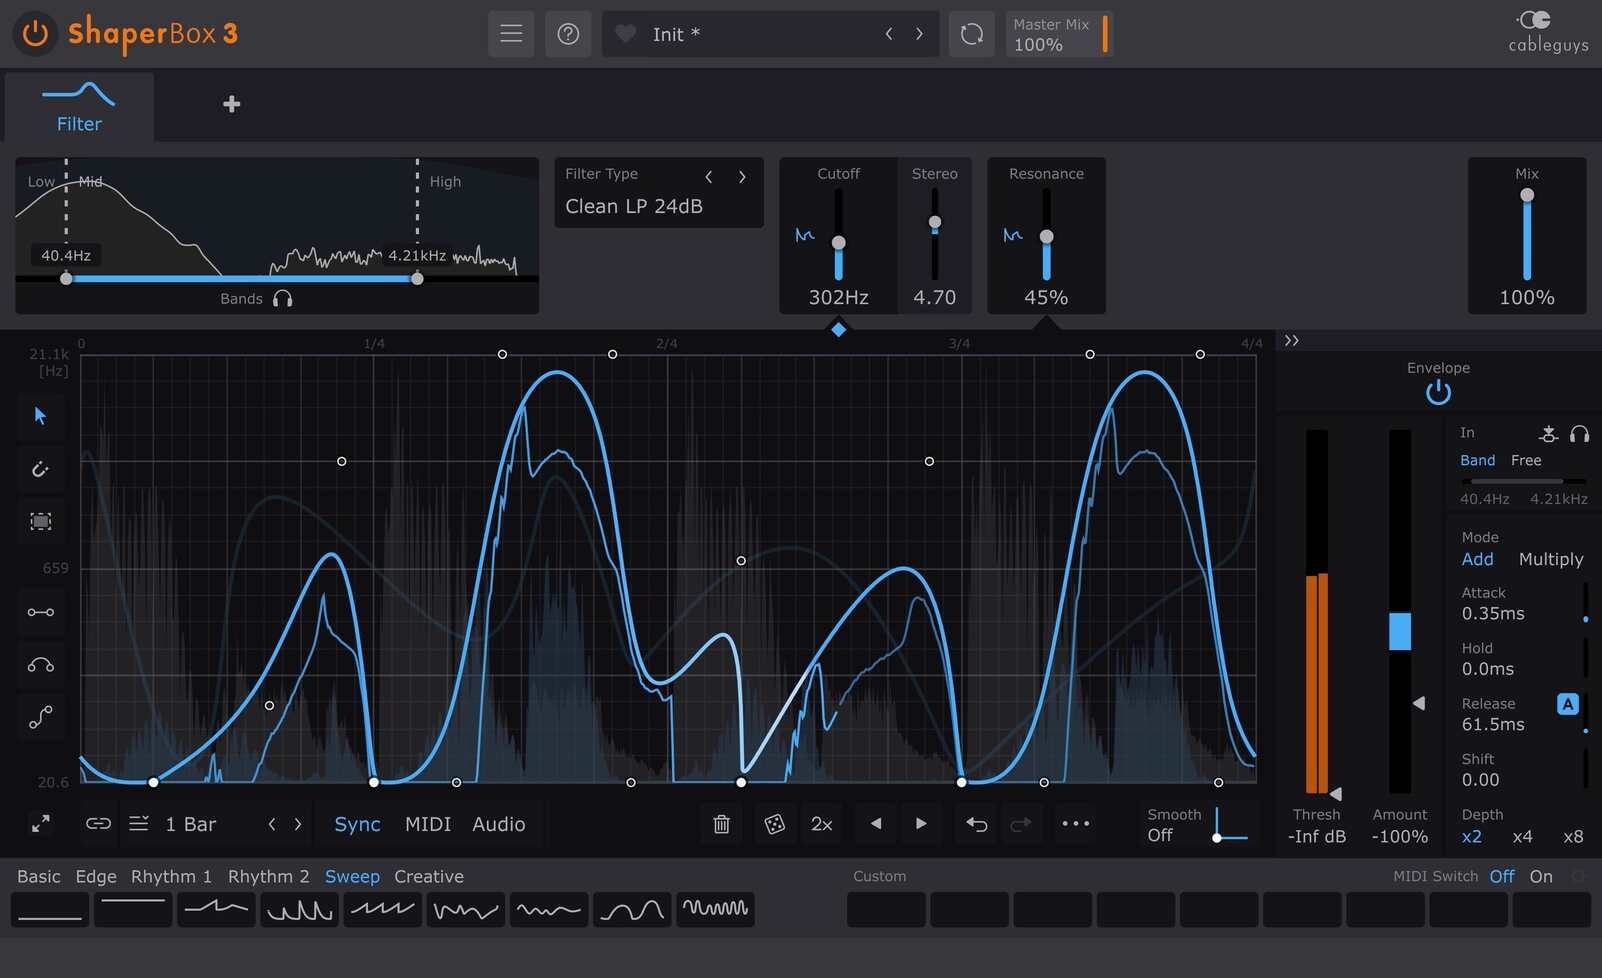Select the arrow pointer tool

41,417
